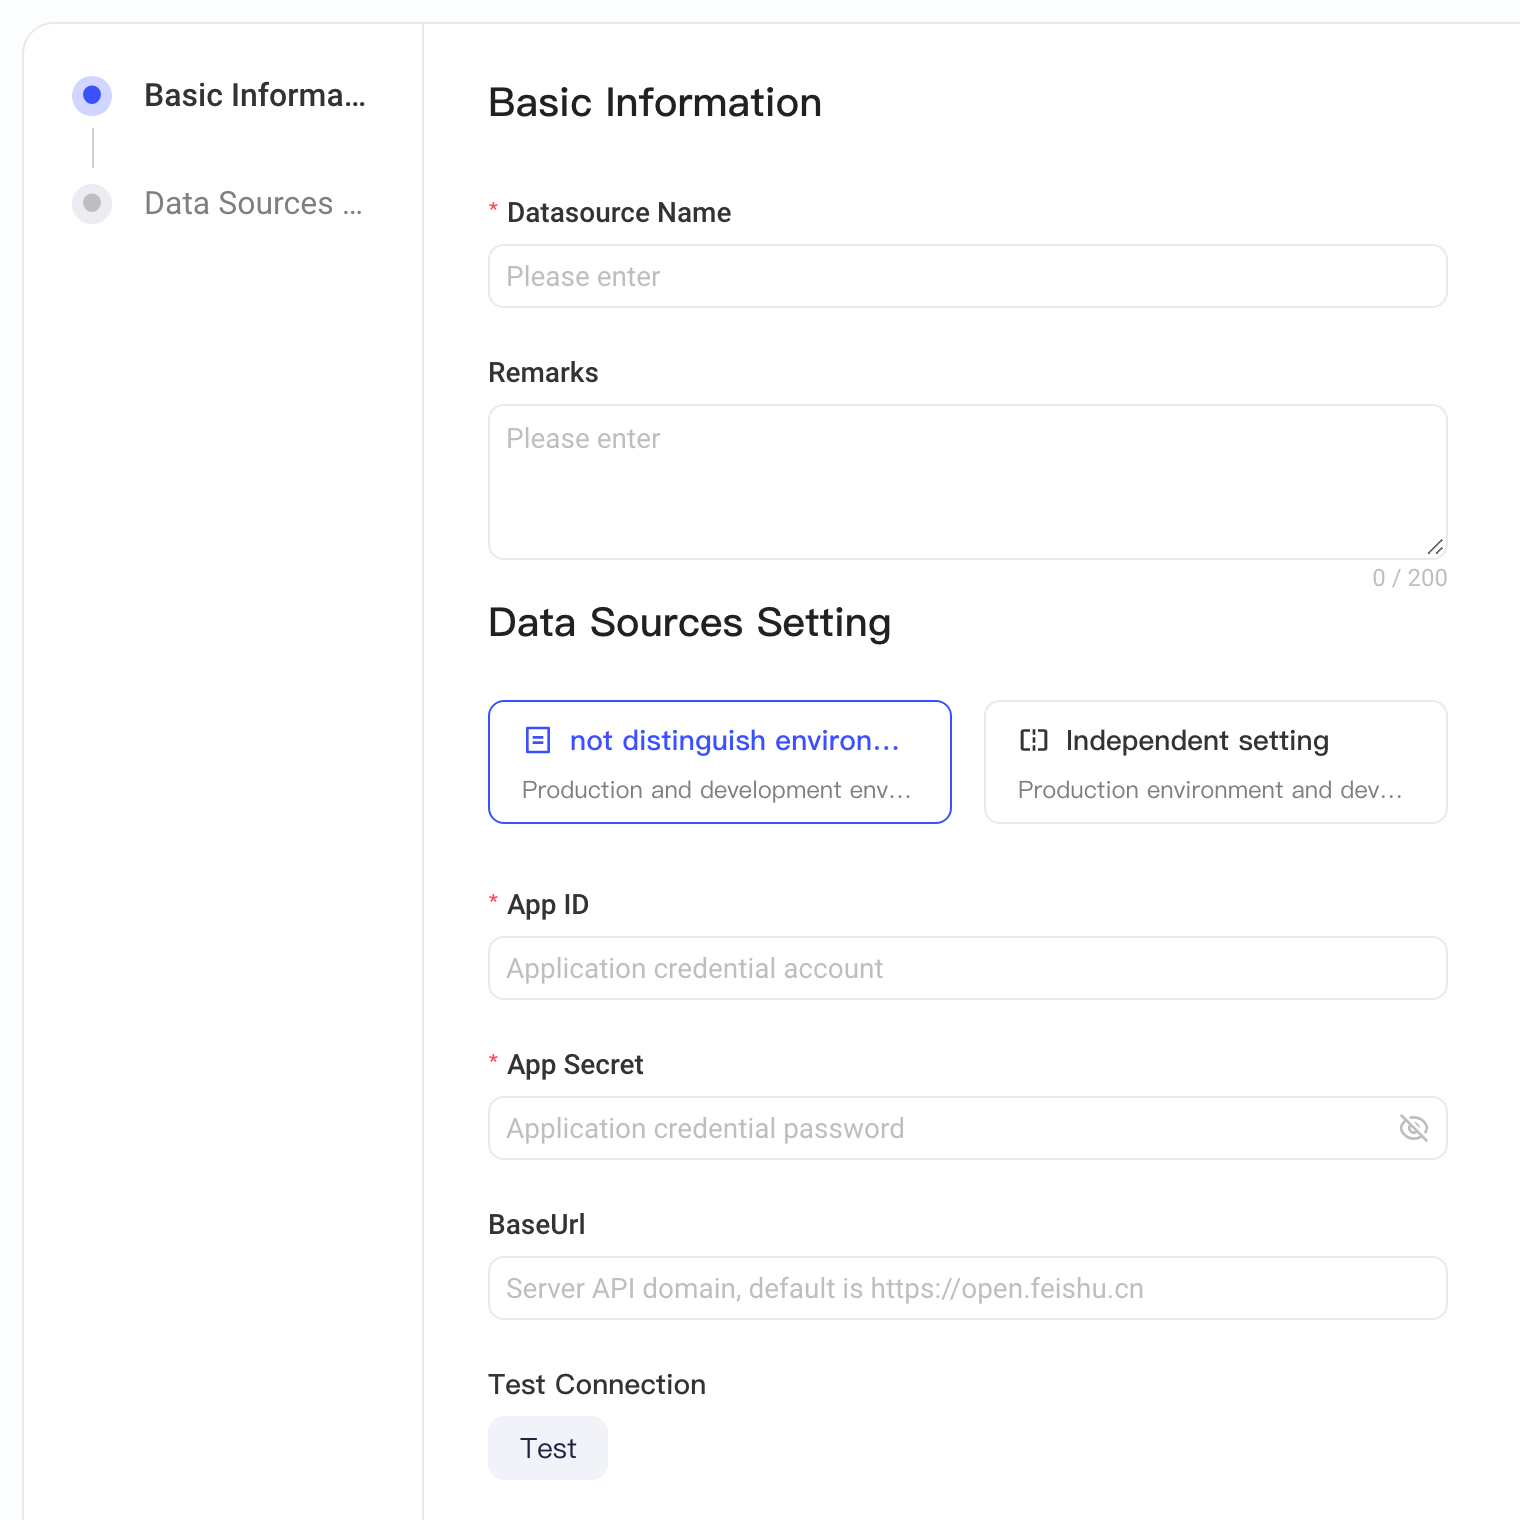Click 'Production and development env...' description
The width and height of the screenshot is (1520, 1520).
click(717, 790)
